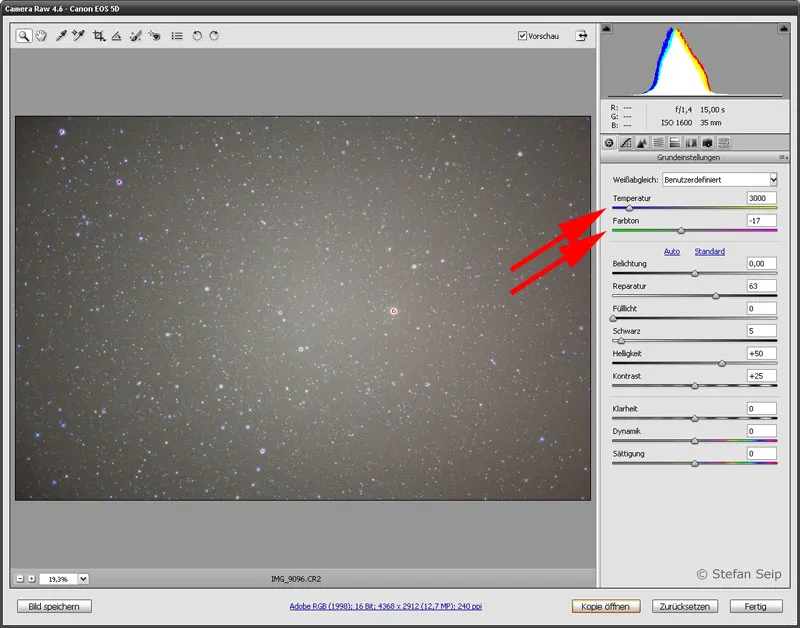
Task: Click the Standard link
Action: click(x=710, y=252)
